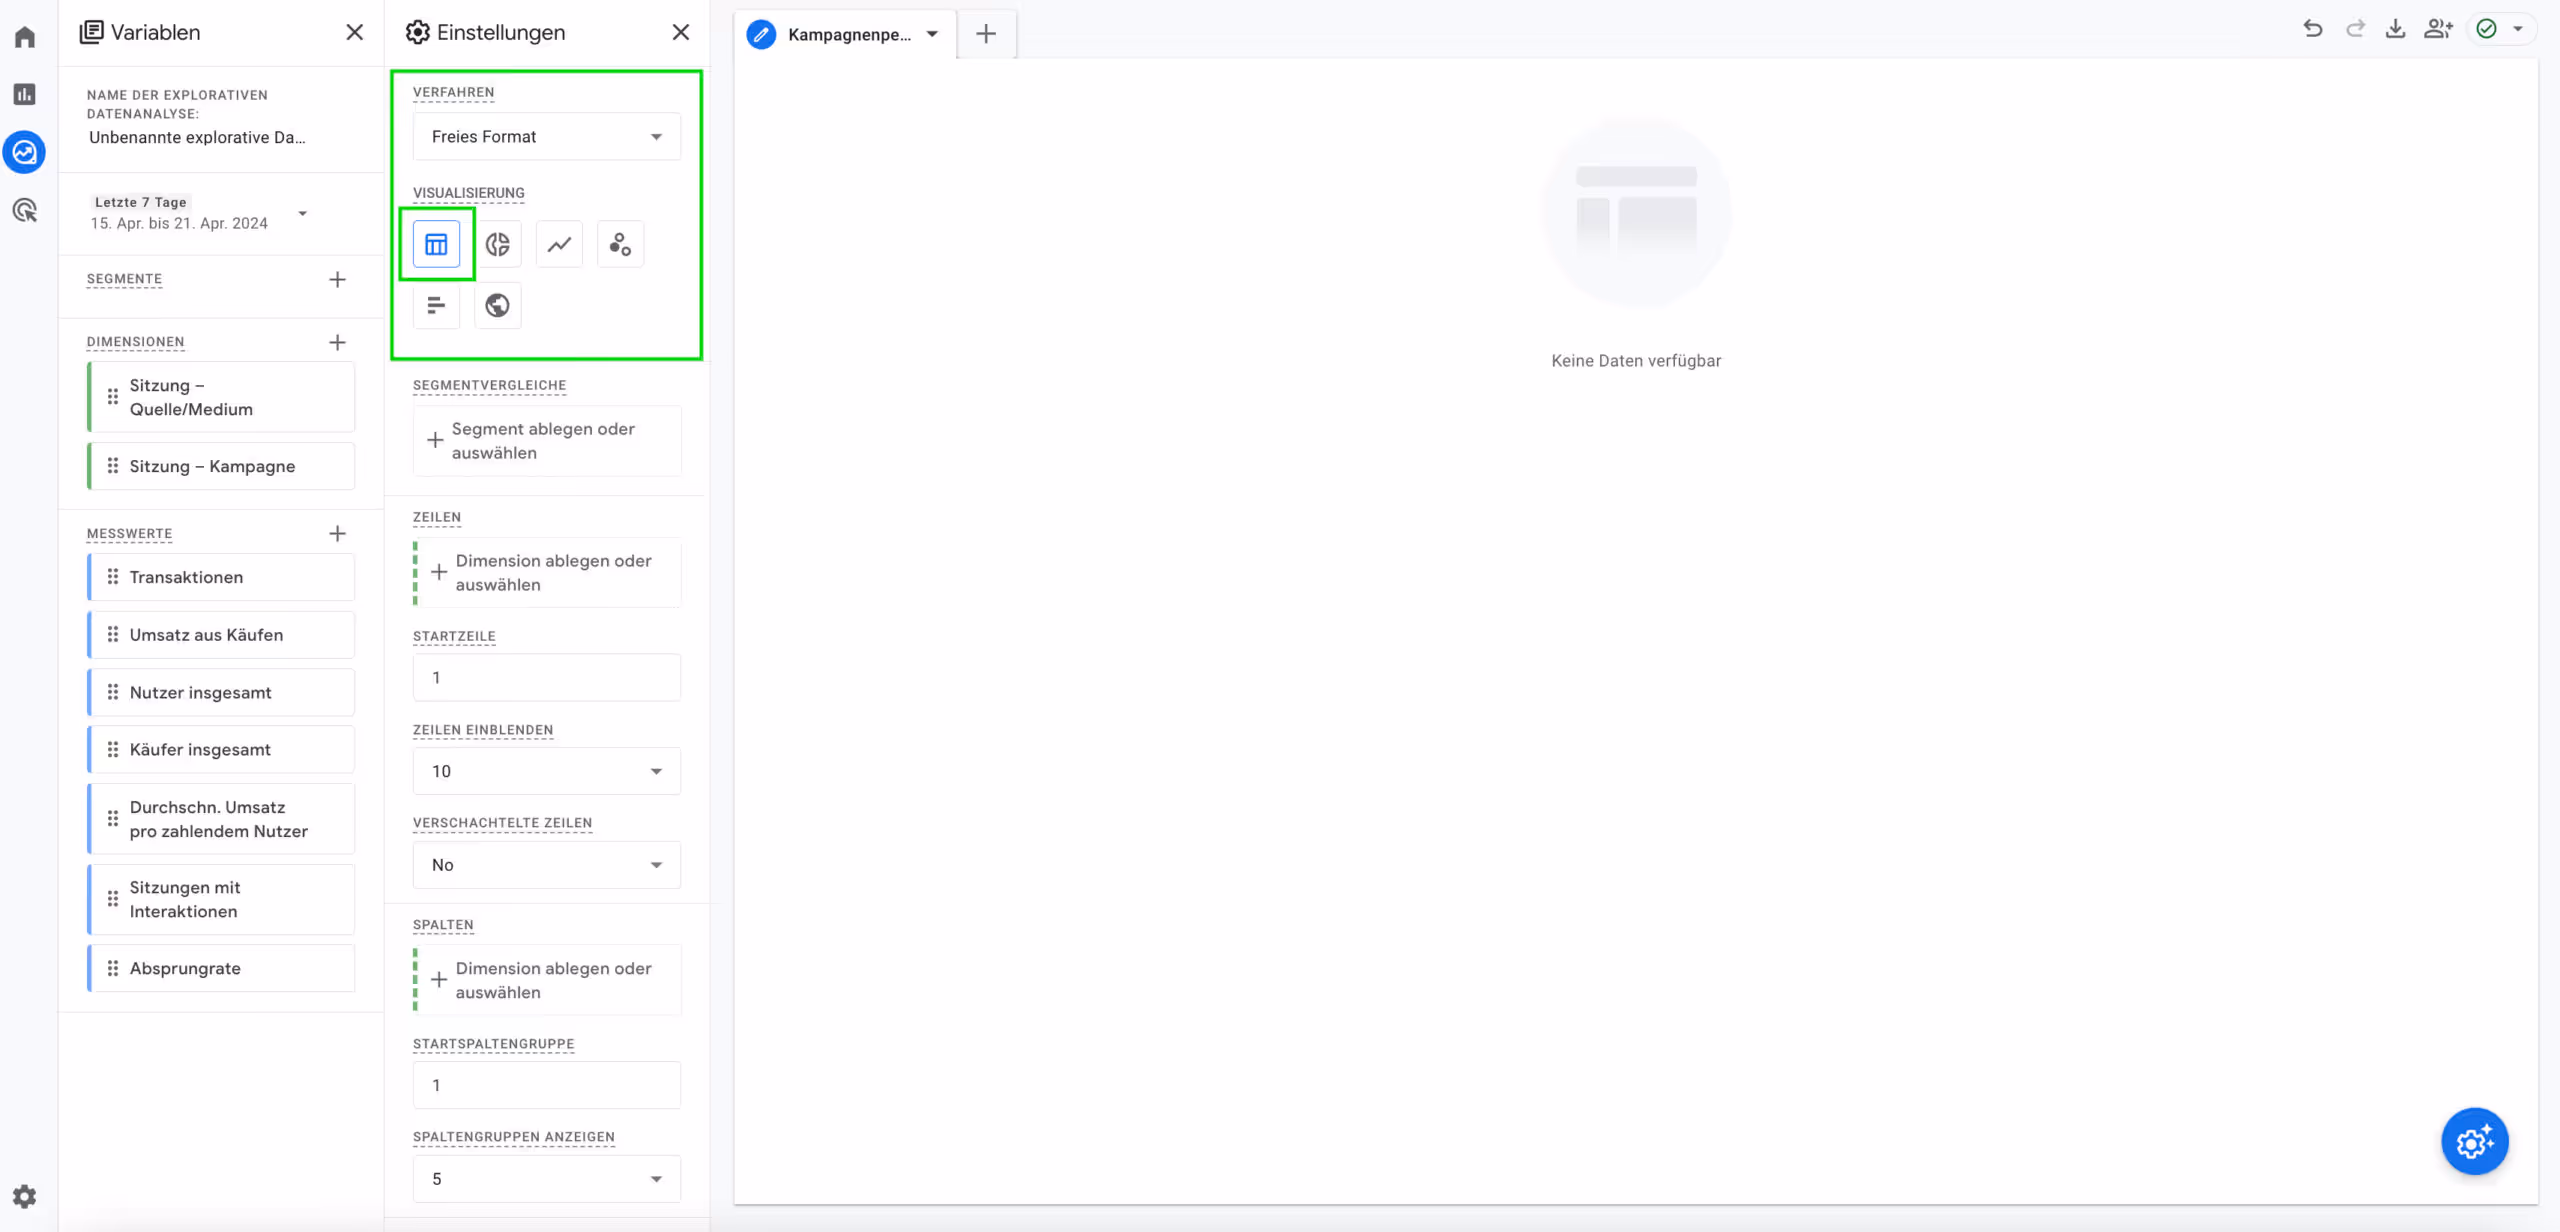
Task: Undo the last change
Action: click(x=2313, y=29)
